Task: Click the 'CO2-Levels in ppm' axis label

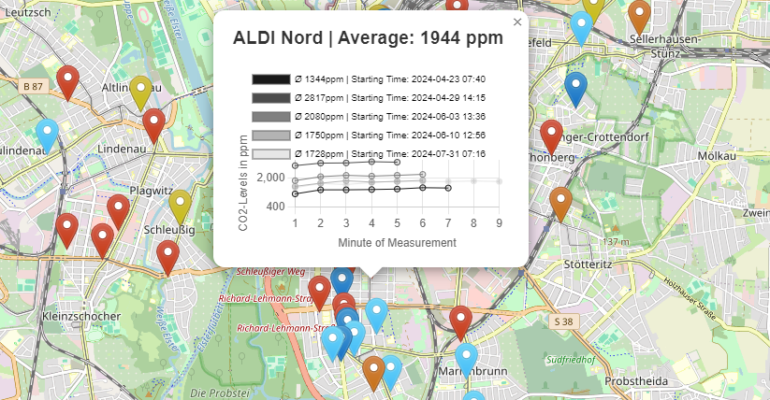Action: [243, 183]
